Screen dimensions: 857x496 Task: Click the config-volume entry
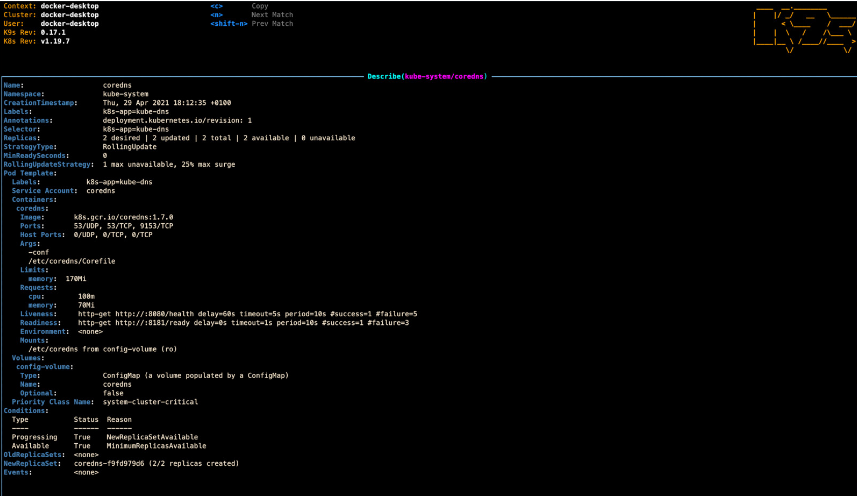tap(44, 367)
